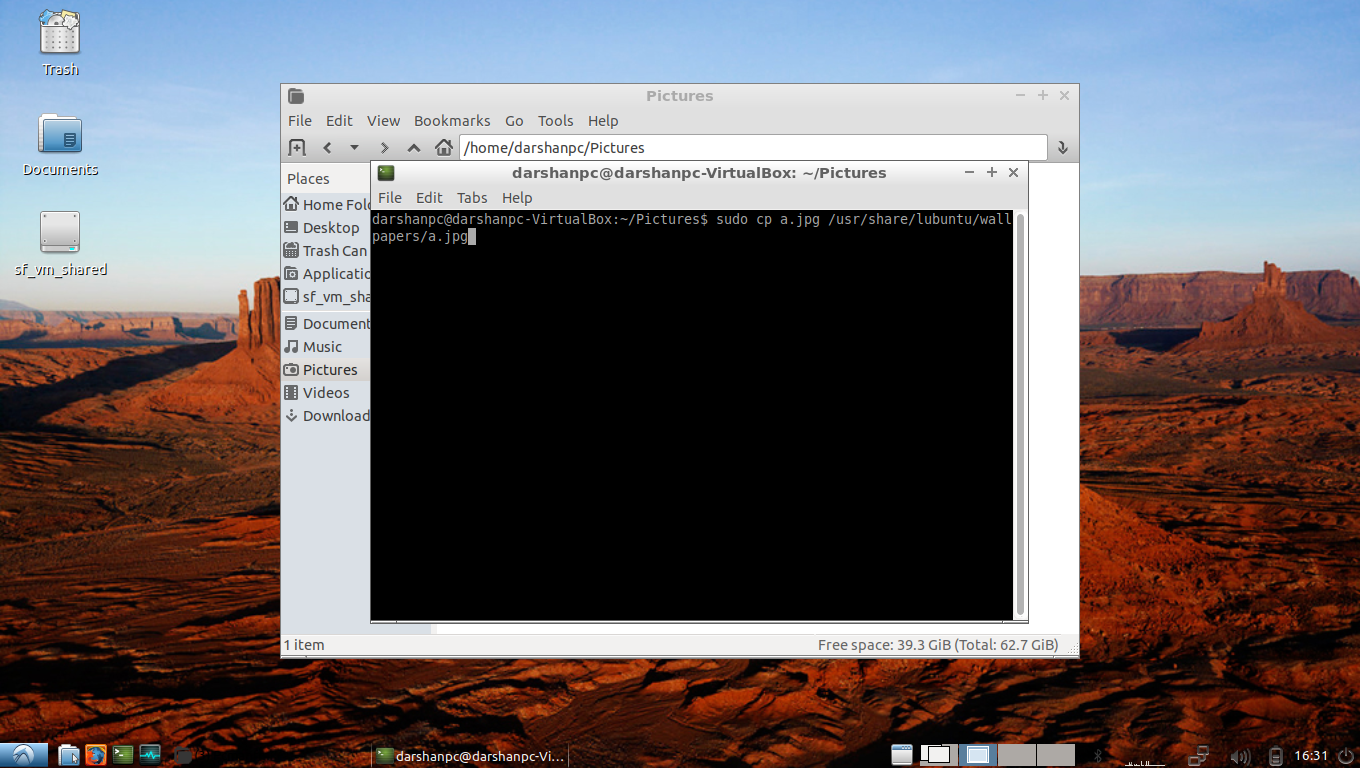Open the Lubuntu start menu on the panel
The width and height of the screenshot is (1360, 768).
[x=24, y=755]
